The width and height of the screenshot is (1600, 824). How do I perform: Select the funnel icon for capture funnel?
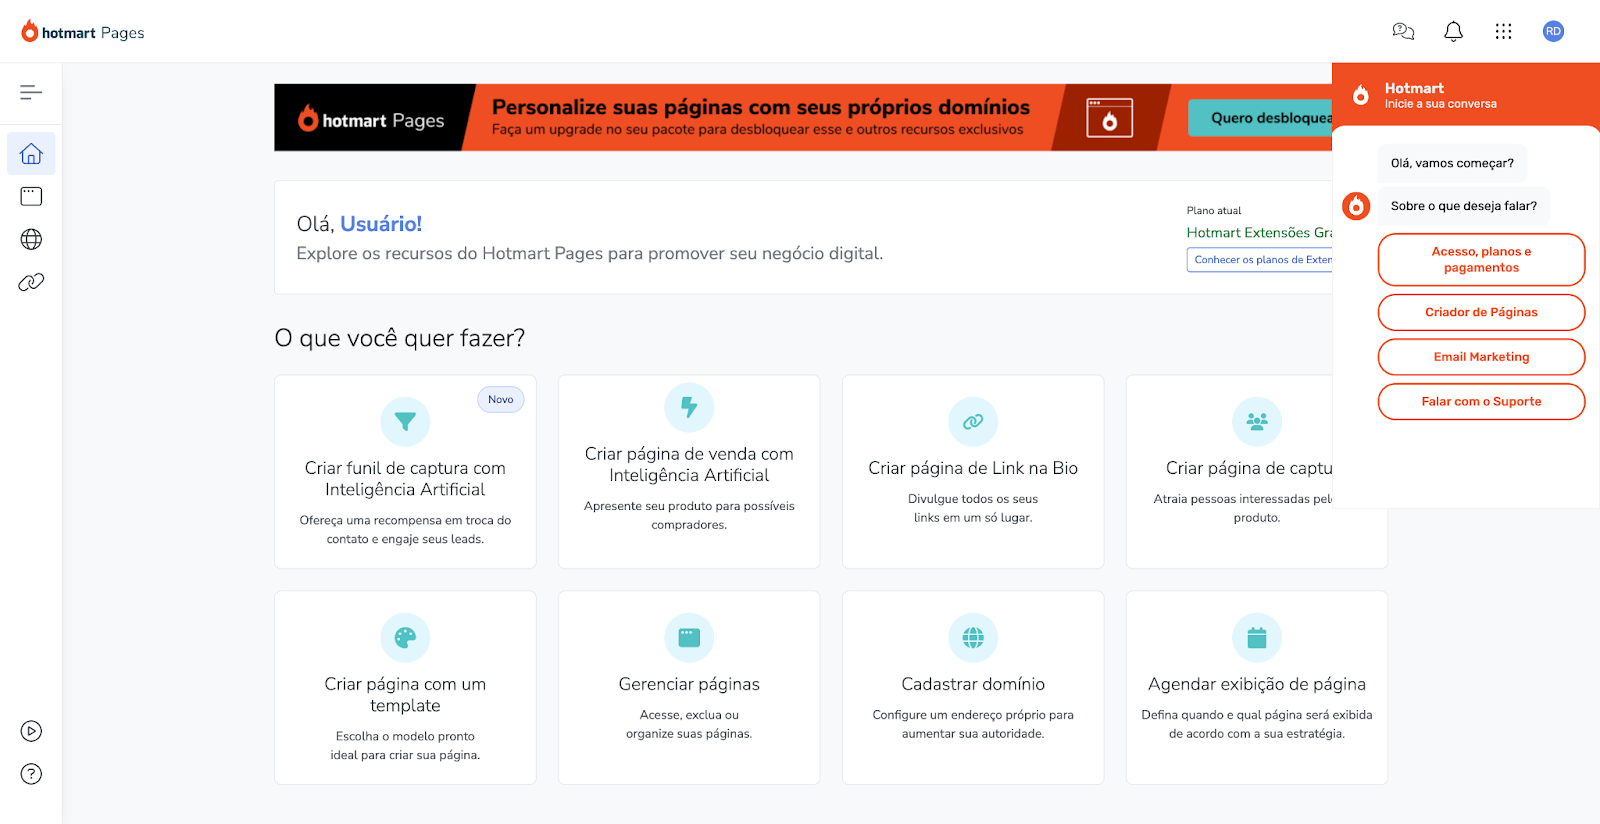click(405, 422)
